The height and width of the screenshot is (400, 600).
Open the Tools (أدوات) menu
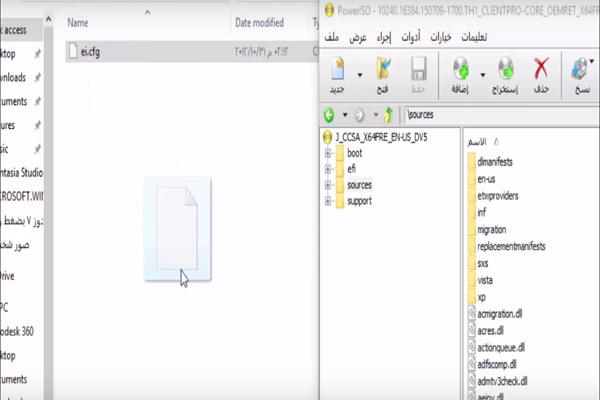coord(411,37)
